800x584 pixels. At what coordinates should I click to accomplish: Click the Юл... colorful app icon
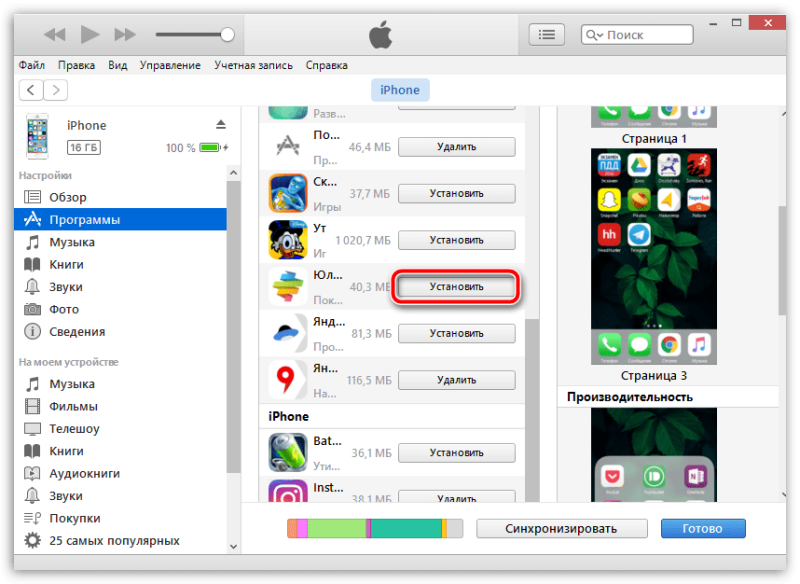[288, 287]
